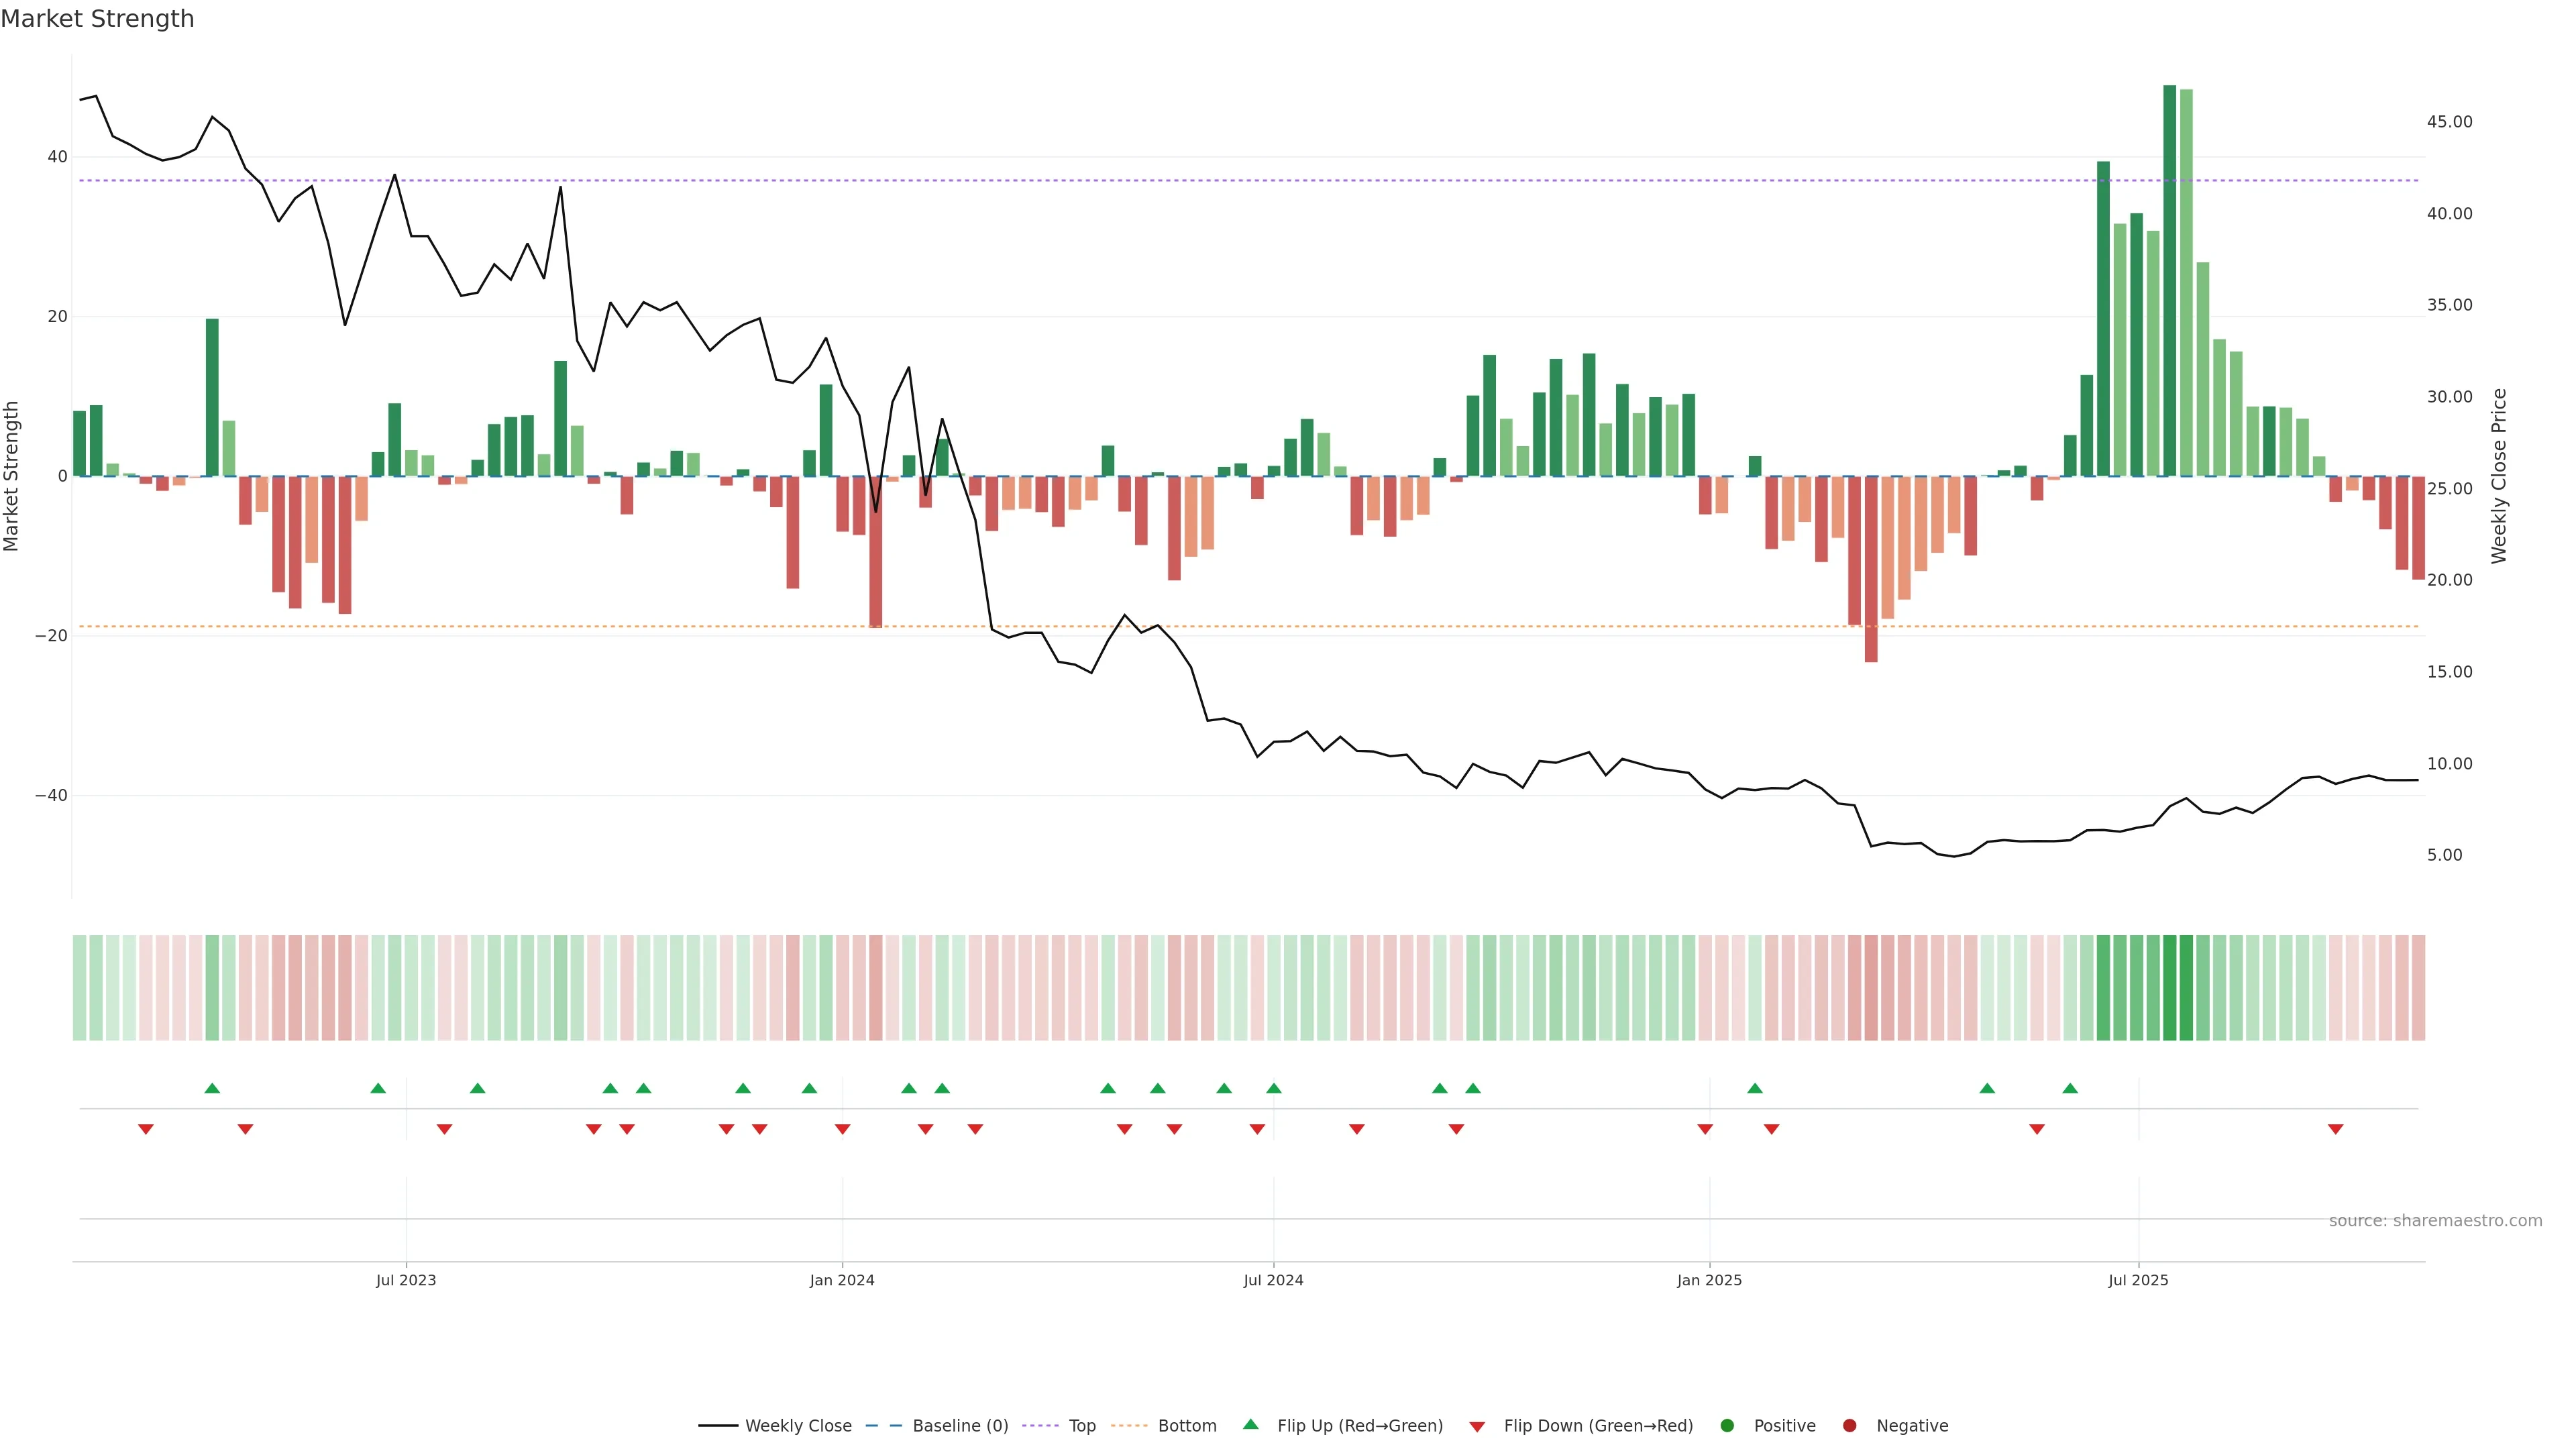Click the first green flip-up marker
Image resolution: width=2576 pixels, height=1449 pixels.
pyautogui.click(x=212, y=1088)
